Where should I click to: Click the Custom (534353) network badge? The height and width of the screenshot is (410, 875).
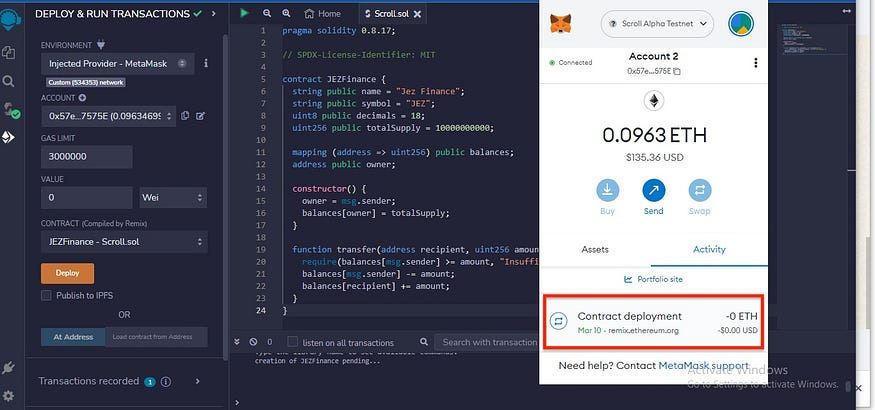pyautogui.click(x=85, y=83)
